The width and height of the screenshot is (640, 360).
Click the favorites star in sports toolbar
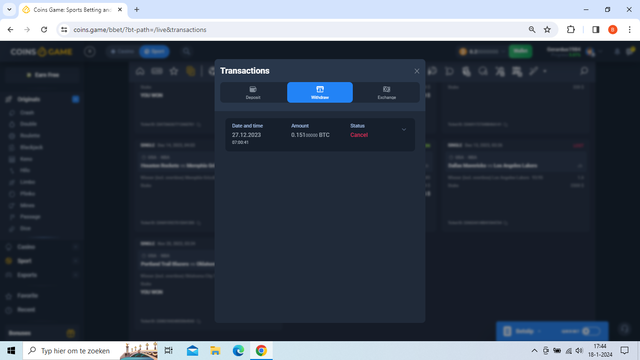(x=174, y=71)
